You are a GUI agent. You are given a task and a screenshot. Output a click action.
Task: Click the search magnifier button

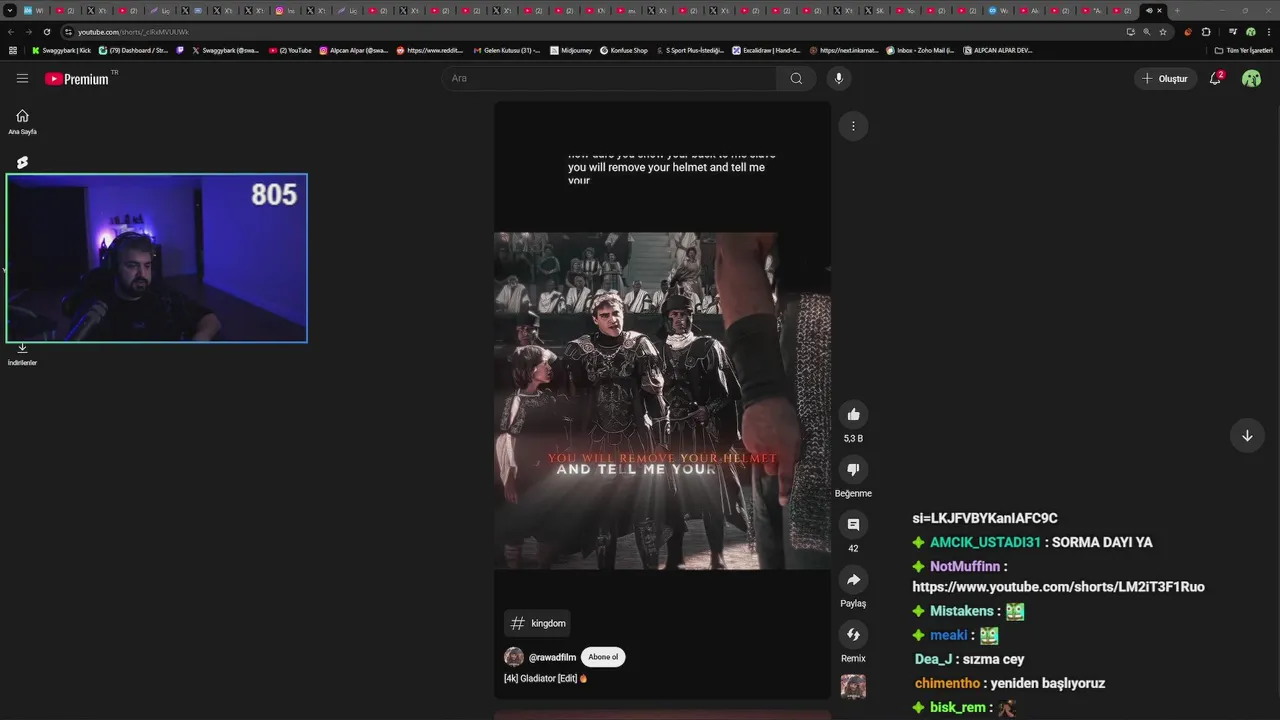796,78
